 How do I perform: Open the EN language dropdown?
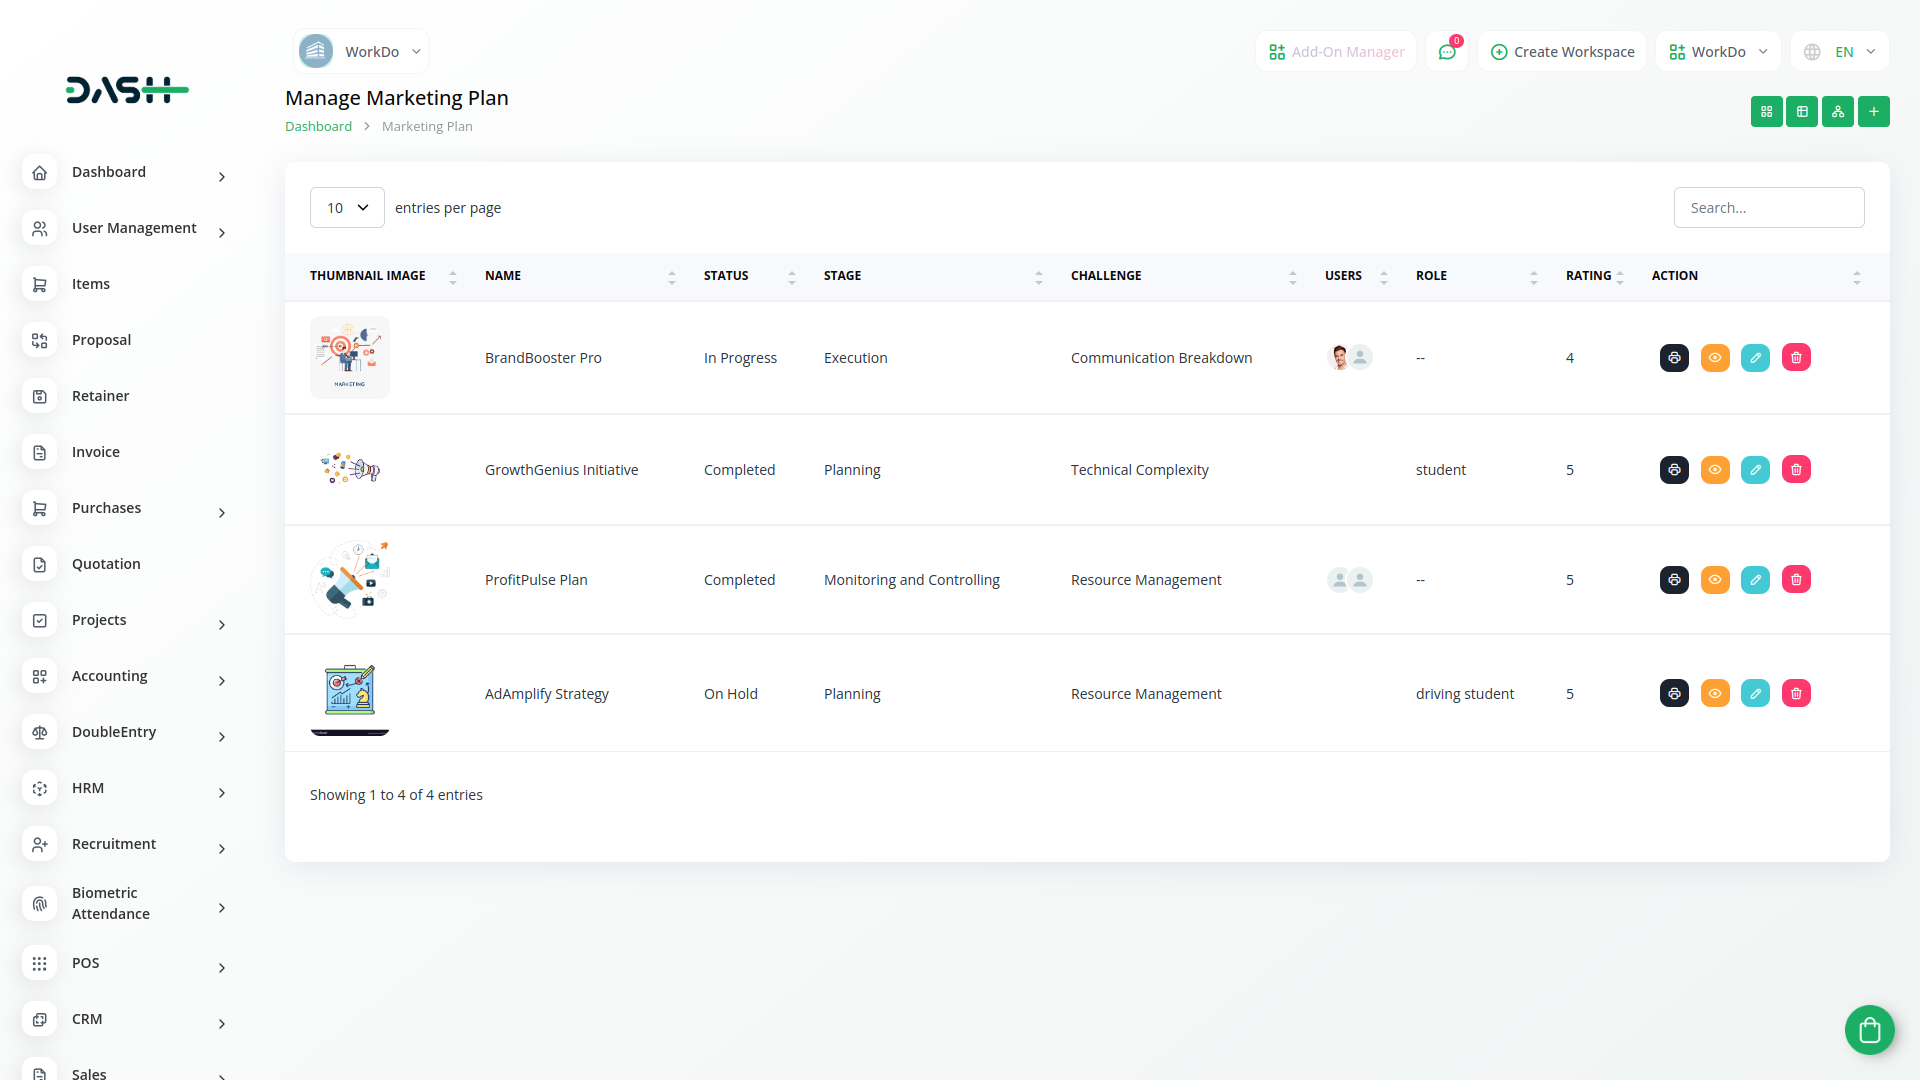[x=1840, y=52]
